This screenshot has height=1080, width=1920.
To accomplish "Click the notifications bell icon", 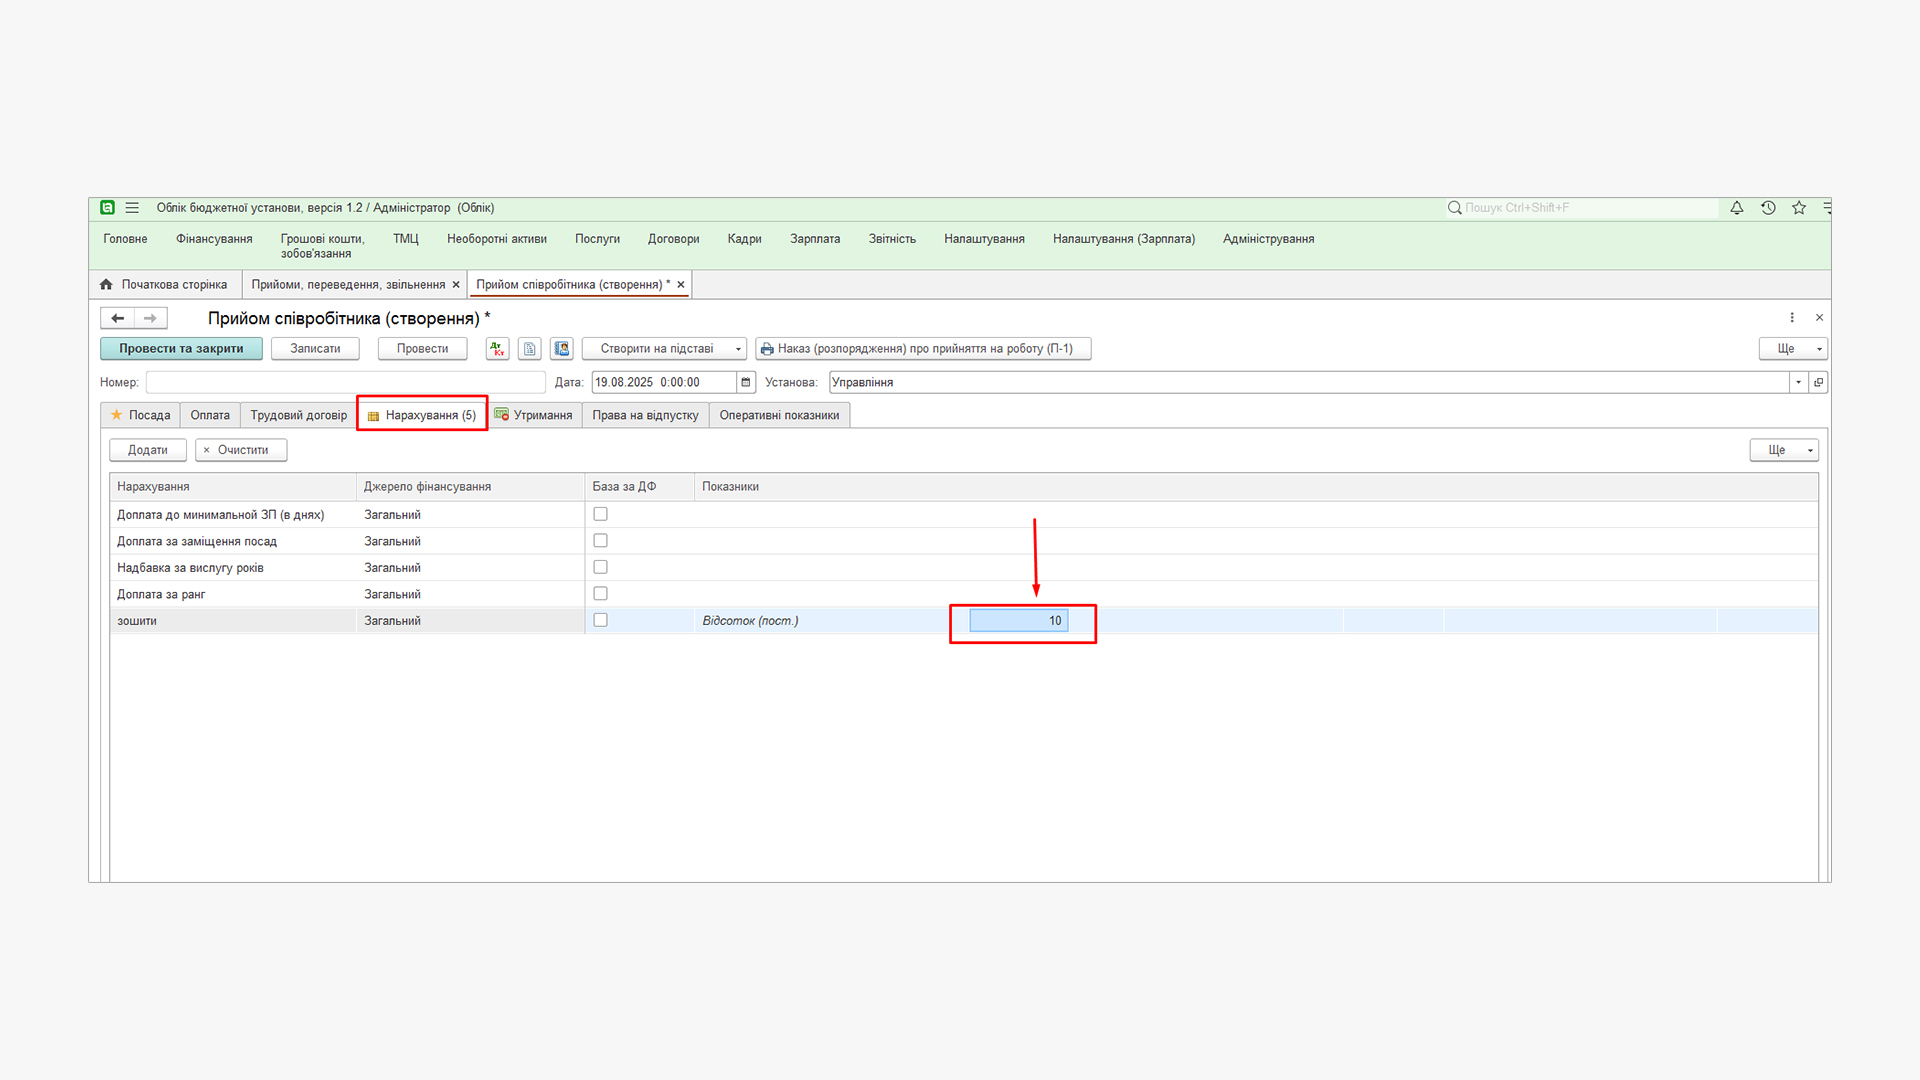I will 1737,208.
